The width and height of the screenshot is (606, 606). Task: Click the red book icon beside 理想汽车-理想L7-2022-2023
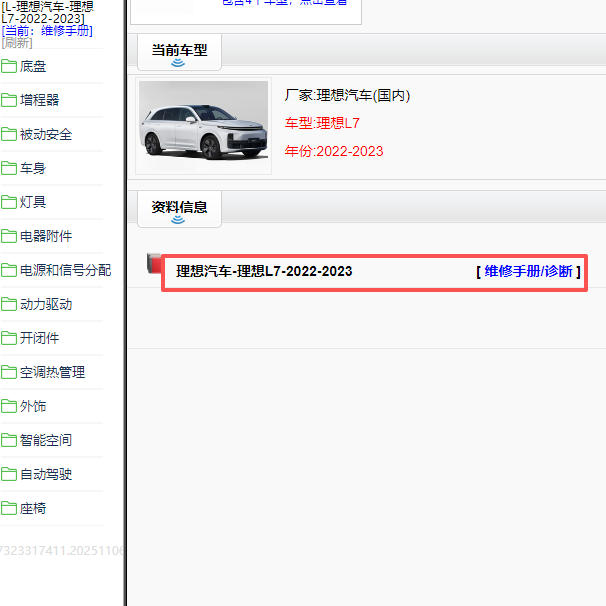[x=154, y=264]
